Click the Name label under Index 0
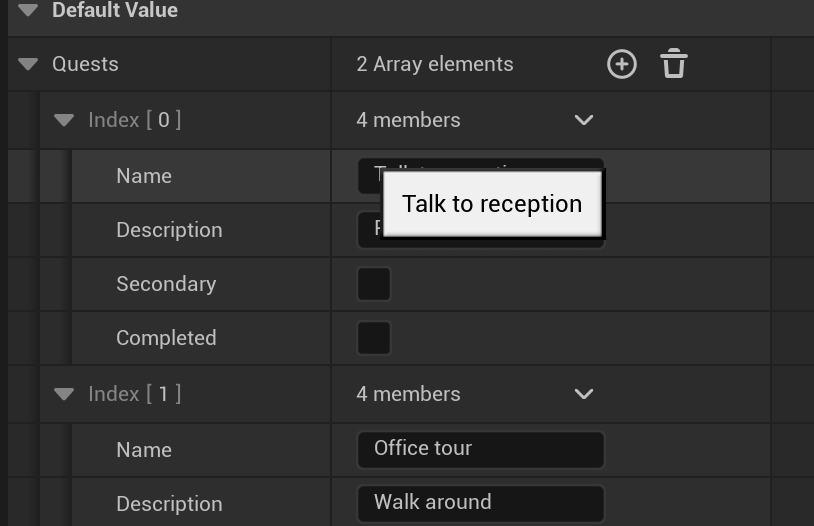This screenshot has height=526, width=814. coord(144,176)
